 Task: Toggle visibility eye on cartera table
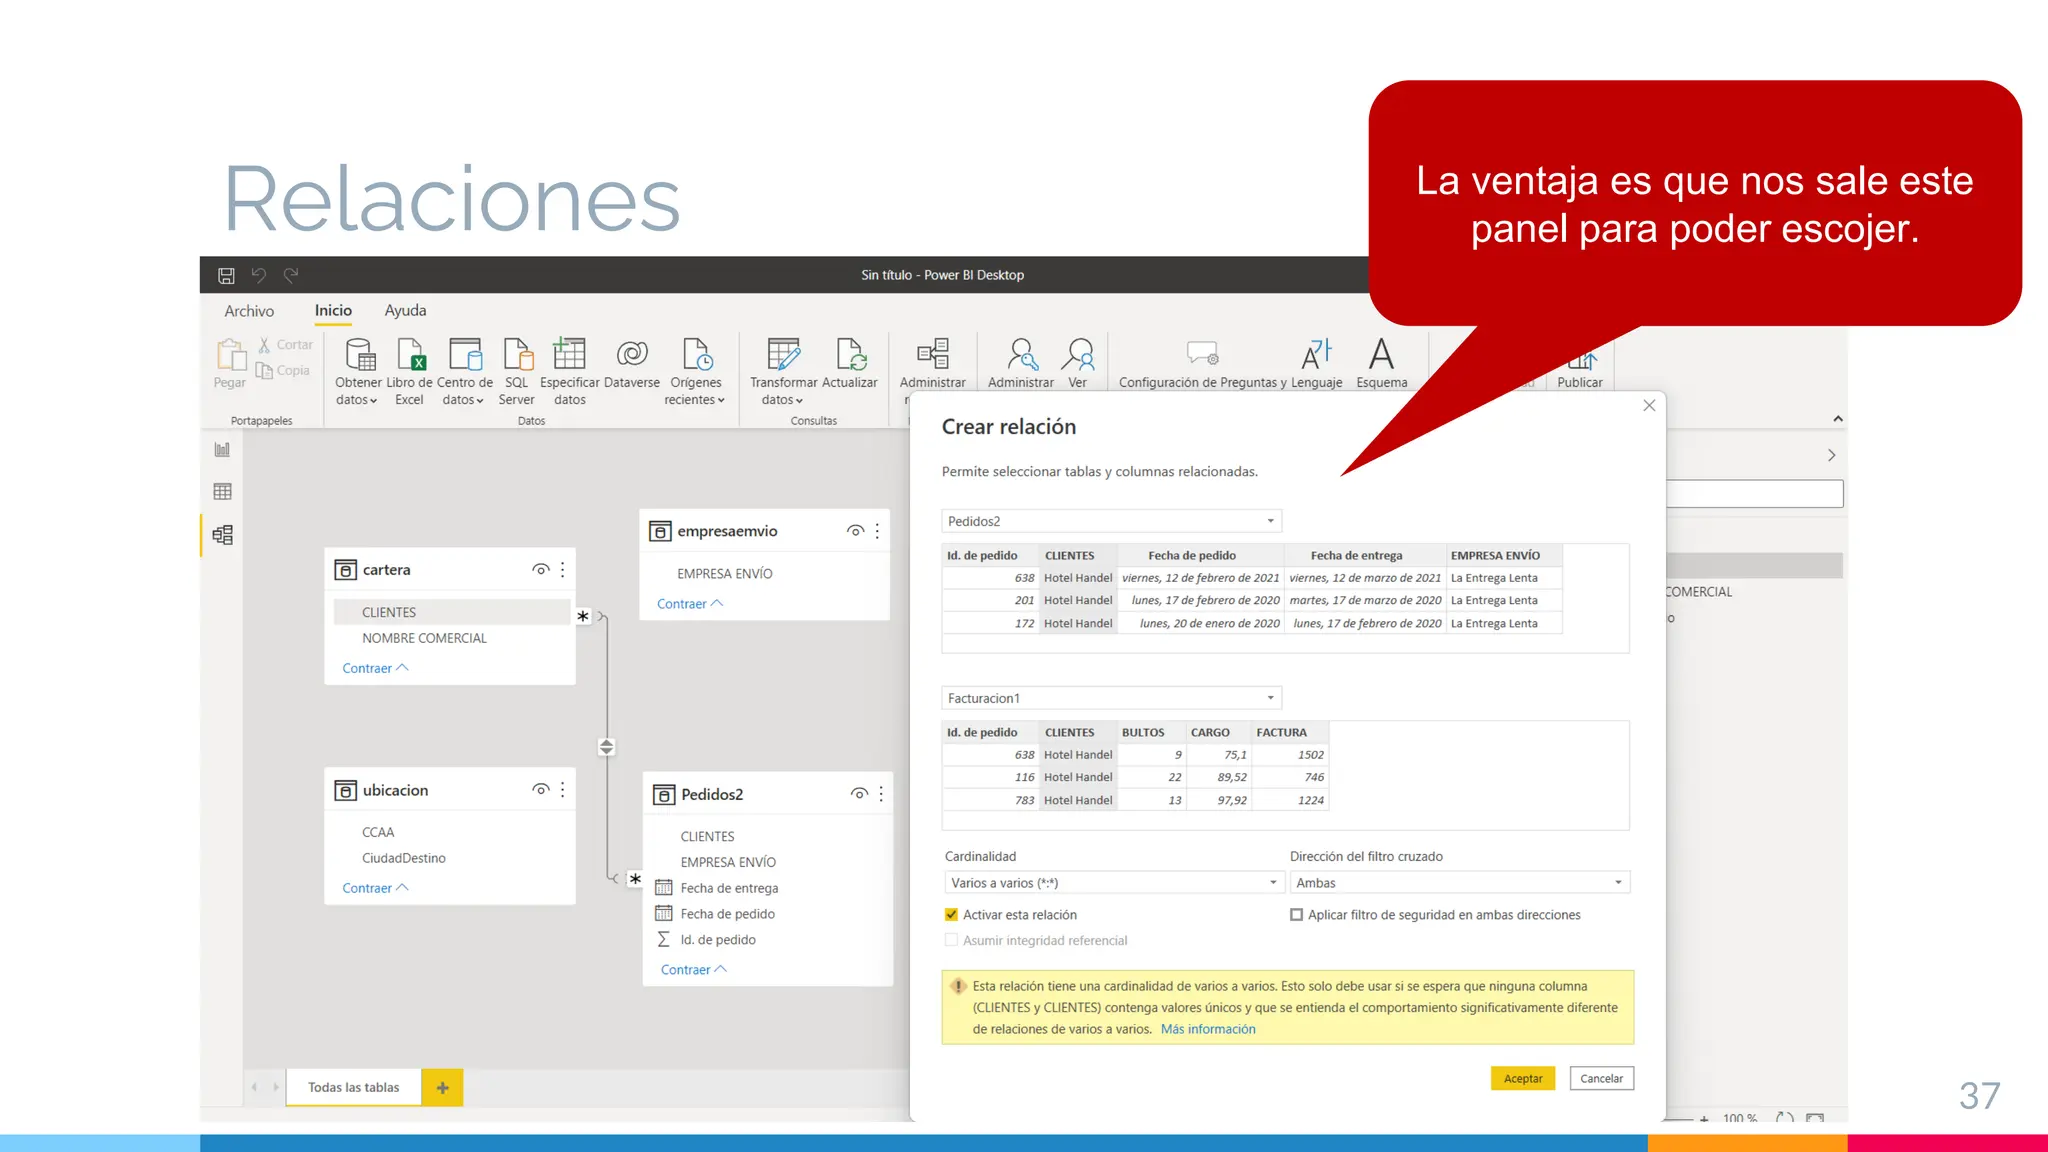coord(540,570)
